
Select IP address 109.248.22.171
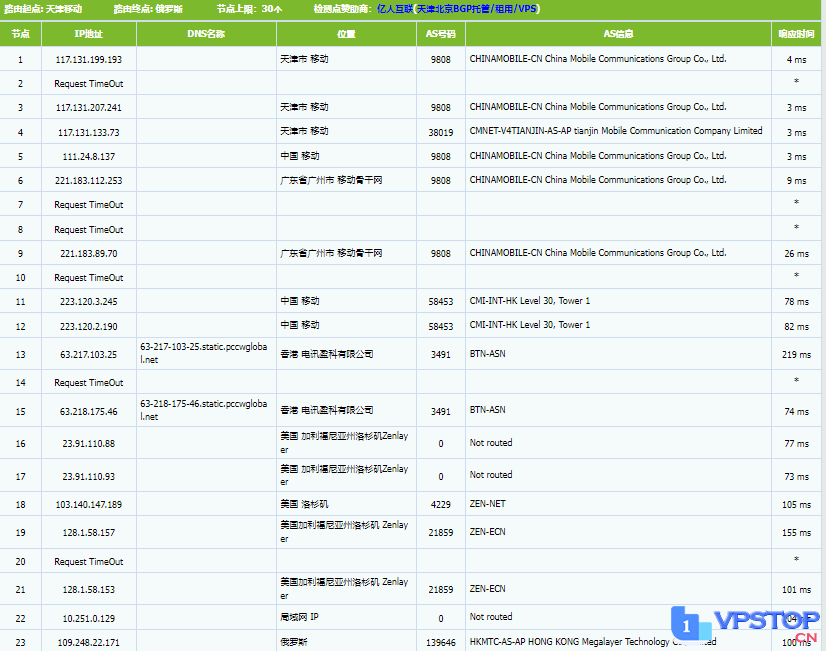88,643
